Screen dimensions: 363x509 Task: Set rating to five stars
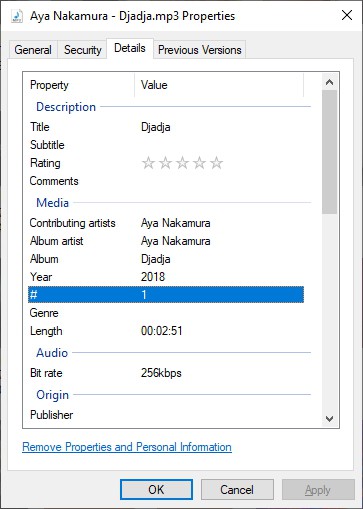[x=216, y=163]
